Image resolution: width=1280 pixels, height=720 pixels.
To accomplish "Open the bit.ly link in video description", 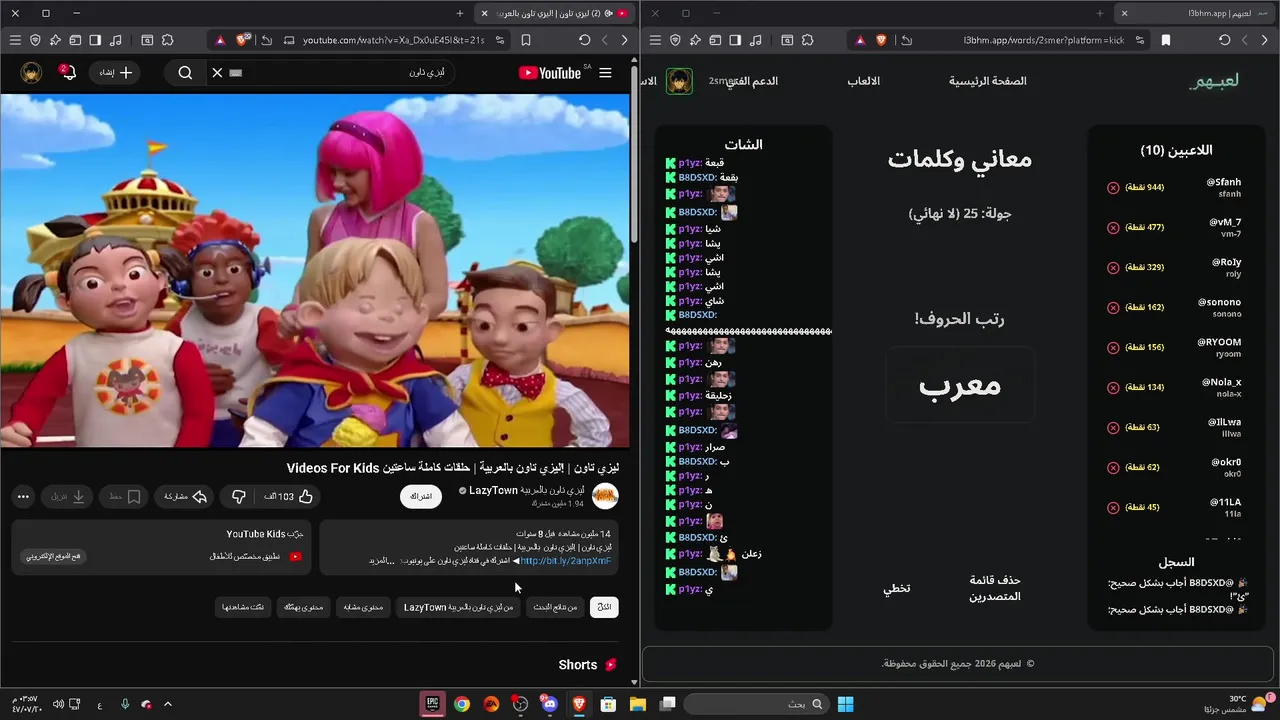I will click(565, 561).
